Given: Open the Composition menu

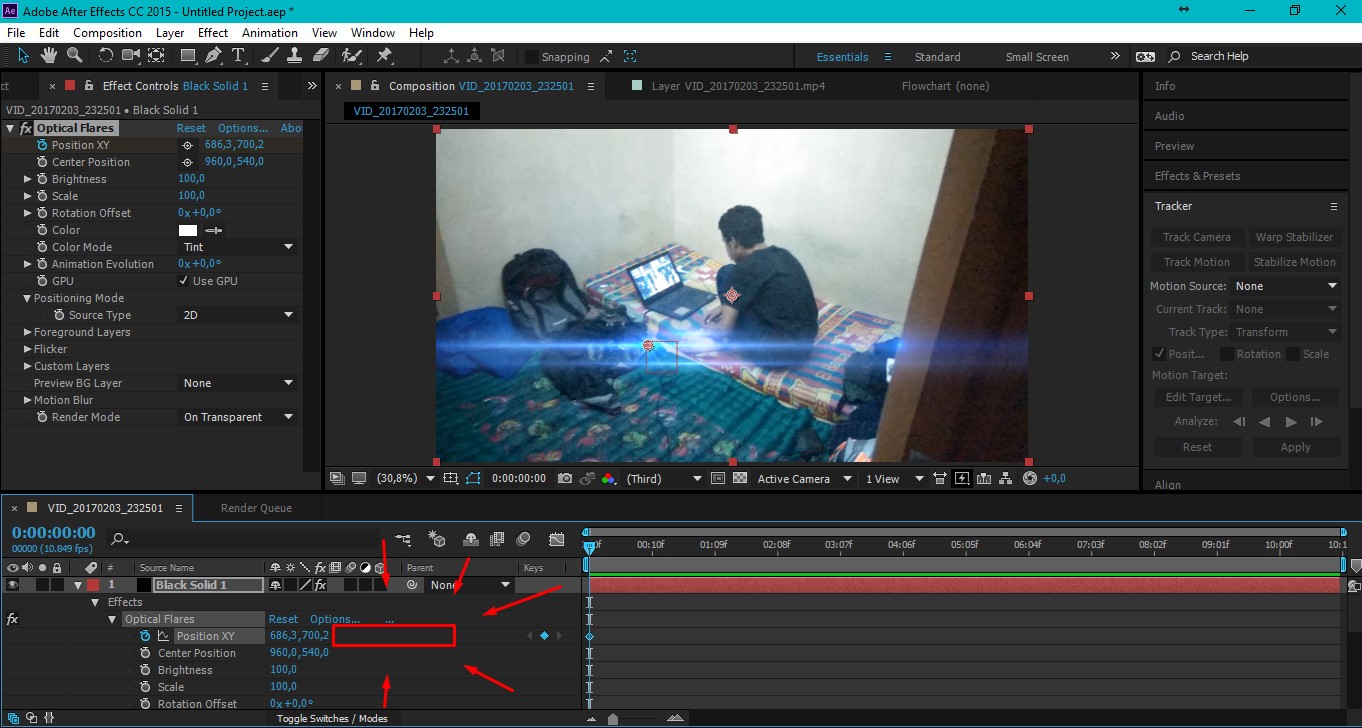Looking at the screenshot, I should [x=107, y=33].
